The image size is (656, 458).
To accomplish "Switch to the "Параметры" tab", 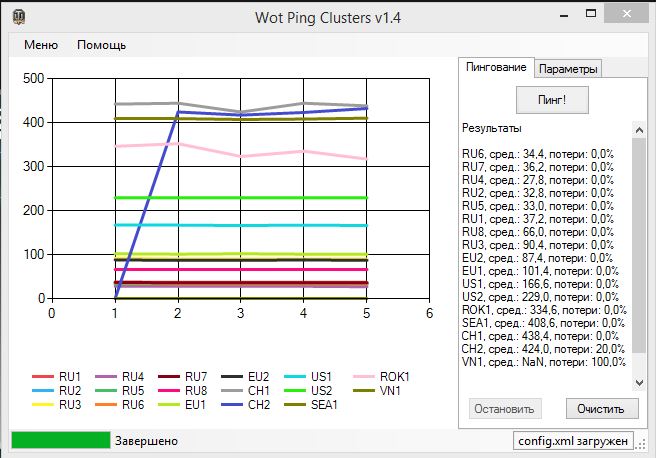I will point(568,69).
